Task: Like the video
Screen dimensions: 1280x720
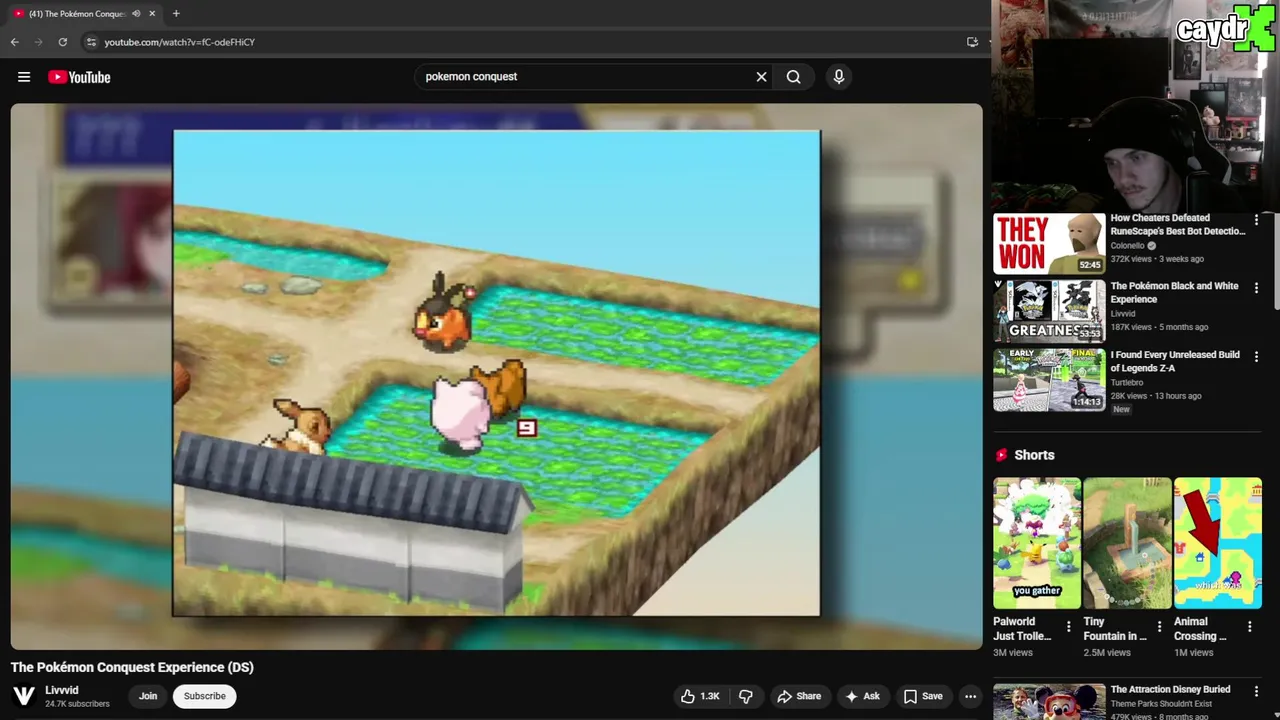Action: (700, 696)
